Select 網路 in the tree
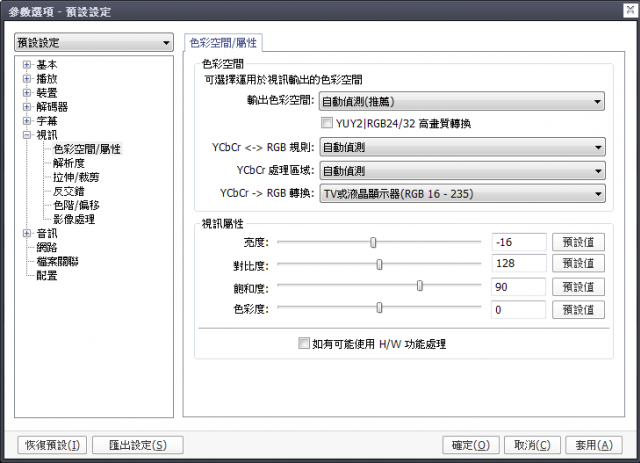Viewport: 640px width, 463px height. point(47,247)
